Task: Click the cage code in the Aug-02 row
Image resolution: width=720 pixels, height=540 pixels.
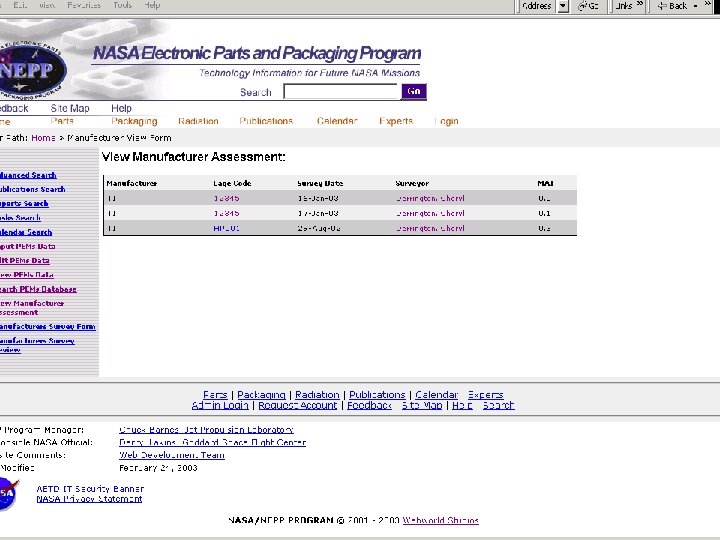Action: (226, 228)
